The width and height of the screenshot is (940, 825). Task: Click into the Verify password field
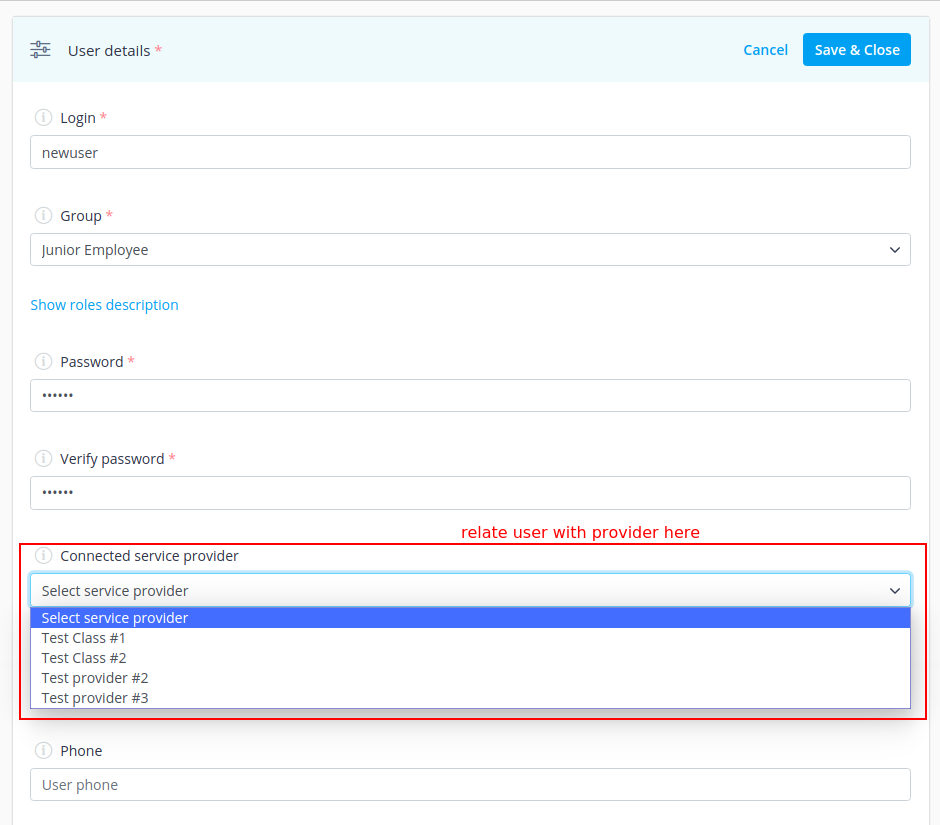[470, 493]
